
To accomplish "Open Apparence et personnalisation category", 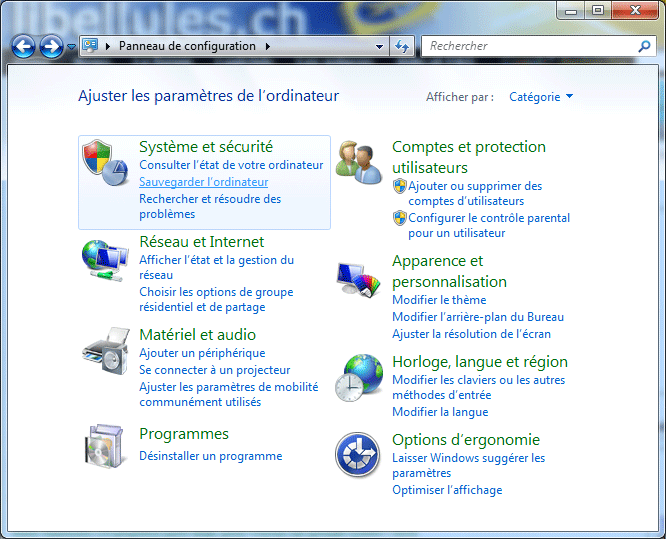I will (449, 271).
